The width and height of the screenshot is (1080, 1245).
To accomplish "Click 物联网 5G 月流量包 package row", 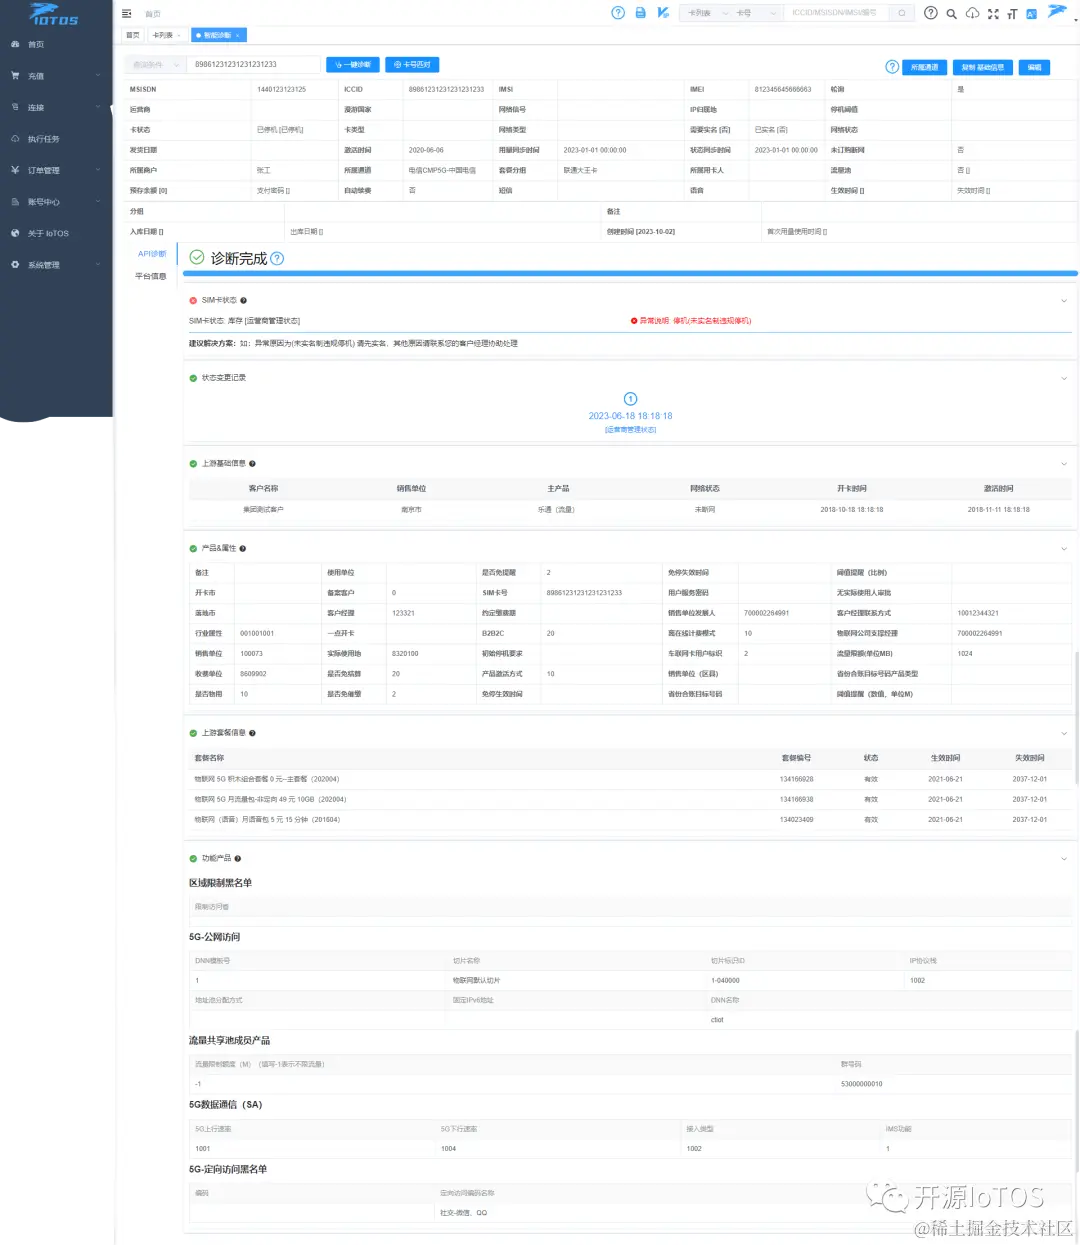I will point(630,799).
